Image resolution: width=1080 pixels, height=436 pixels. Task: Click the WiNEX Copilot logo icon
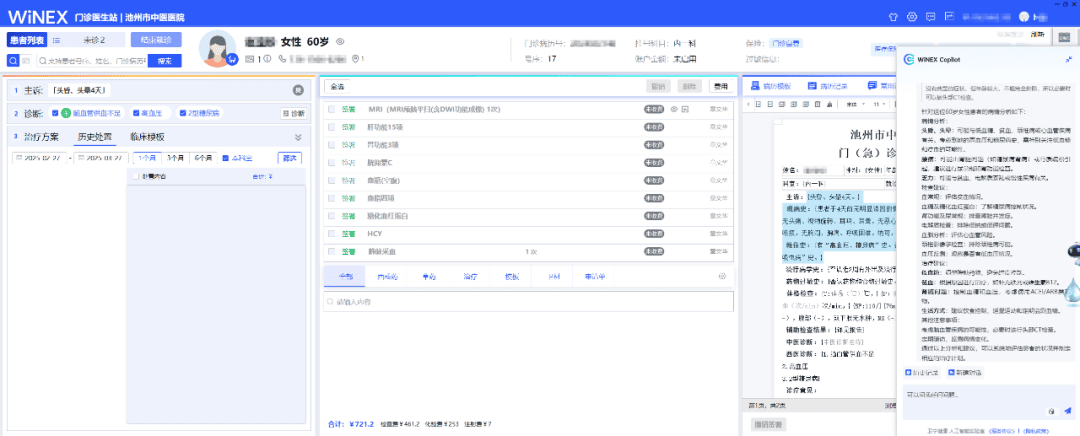click(908, 59)
